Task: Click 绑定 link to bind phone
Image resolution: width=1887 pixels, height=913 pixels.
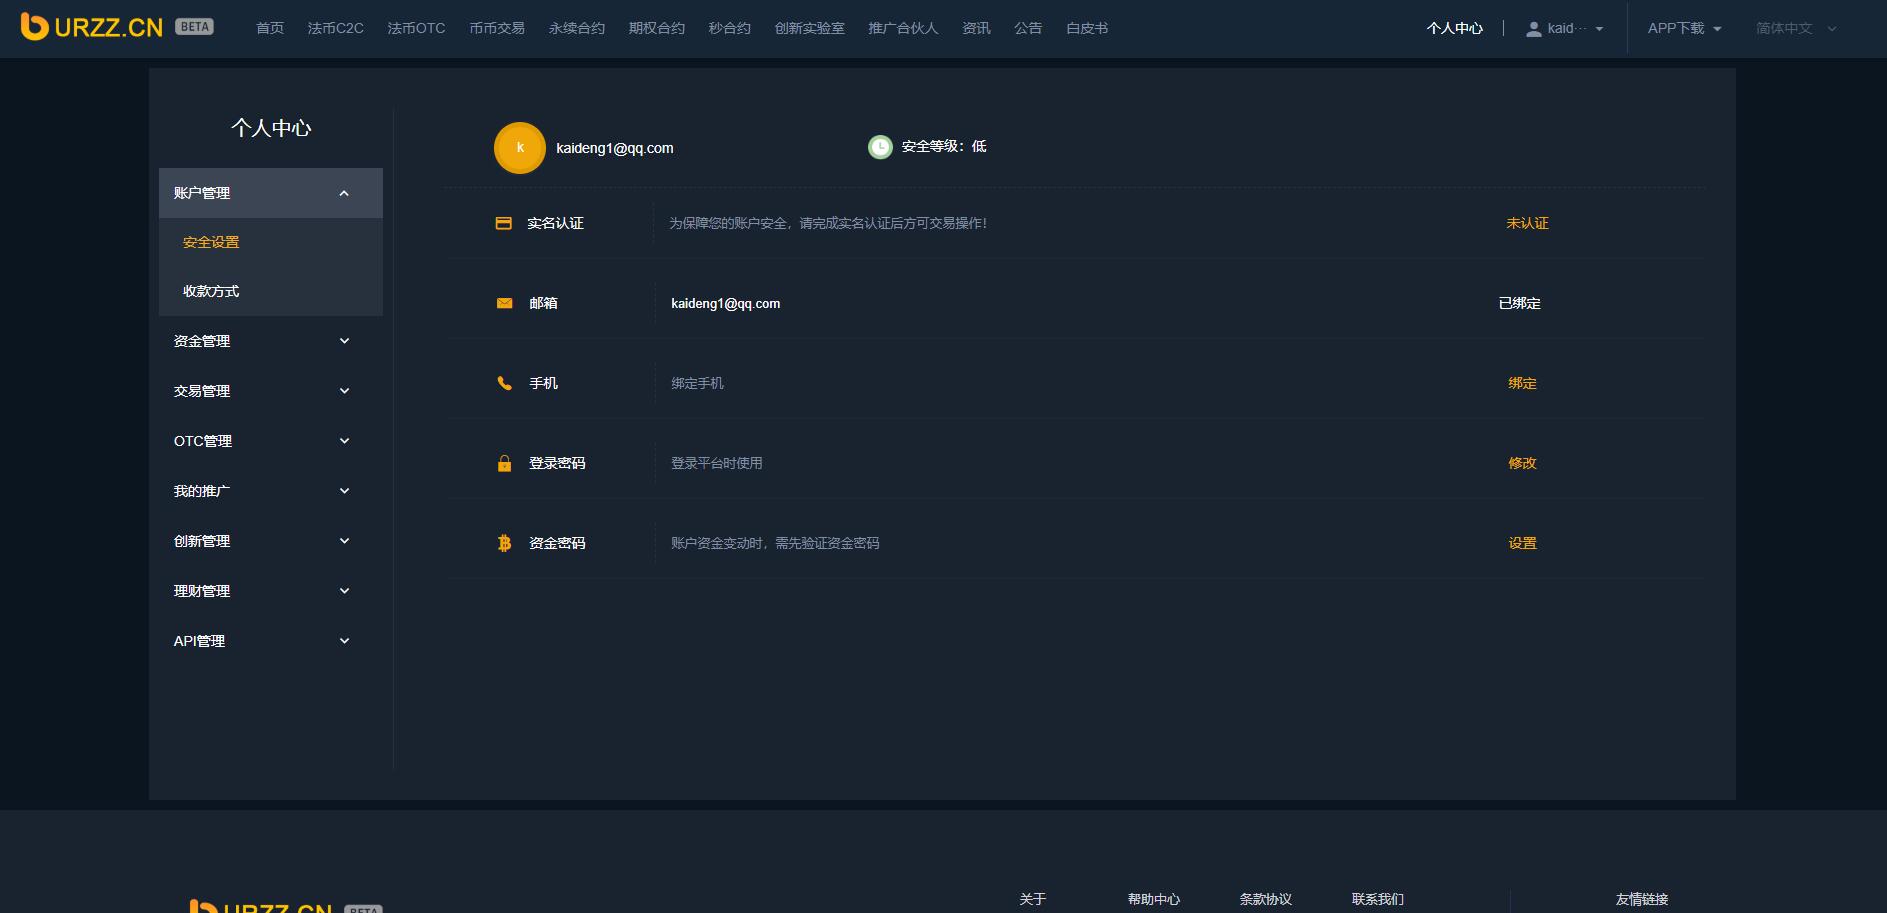Action: point(1522,383)
